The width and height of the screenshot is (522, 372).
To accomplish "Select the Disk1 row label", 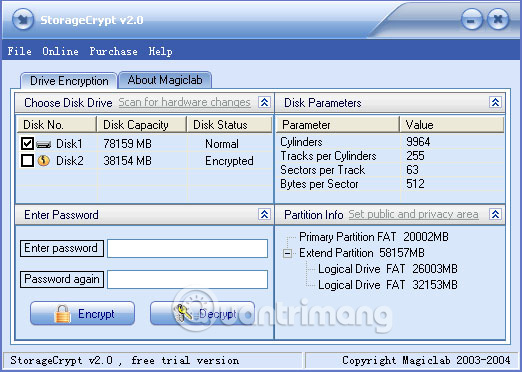I will tap(69, 144).
